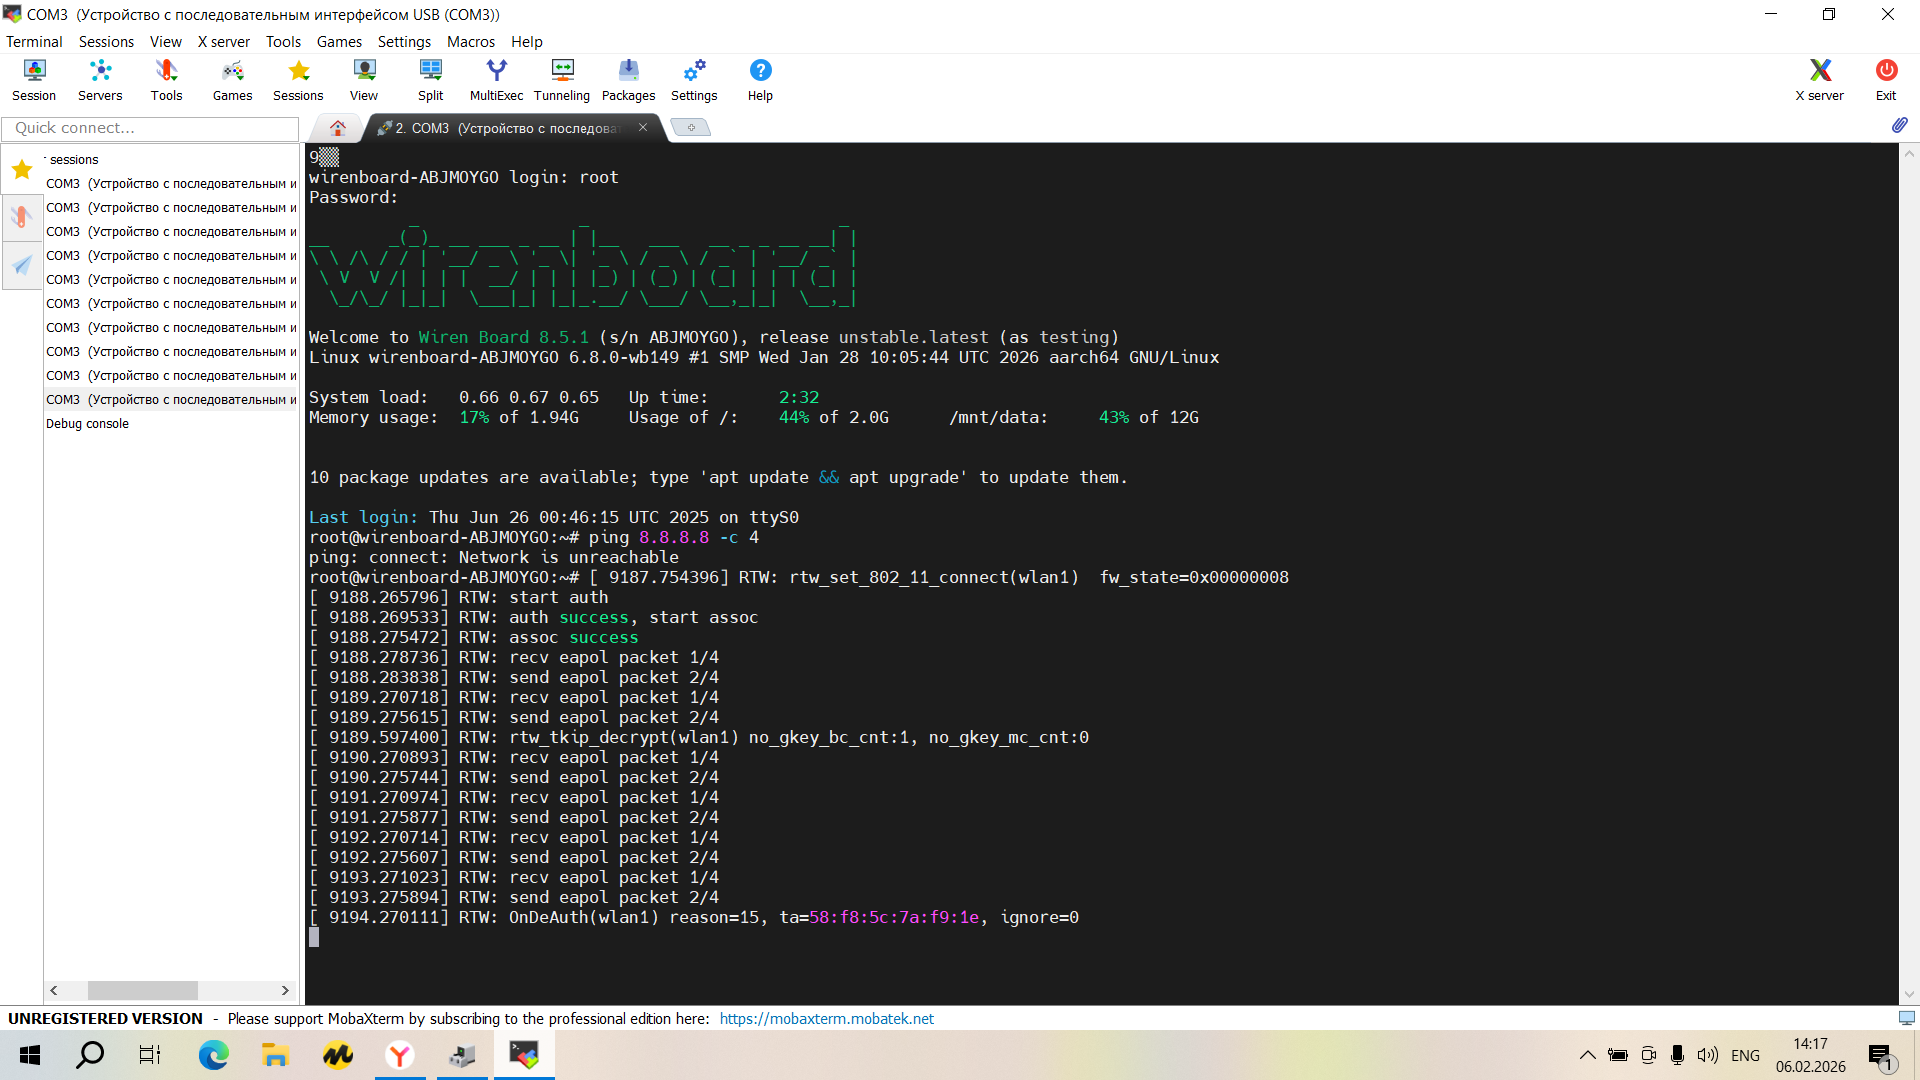Select the sidebar Tools tab icon
The image size is (1920, 1080).
(22, 217)
